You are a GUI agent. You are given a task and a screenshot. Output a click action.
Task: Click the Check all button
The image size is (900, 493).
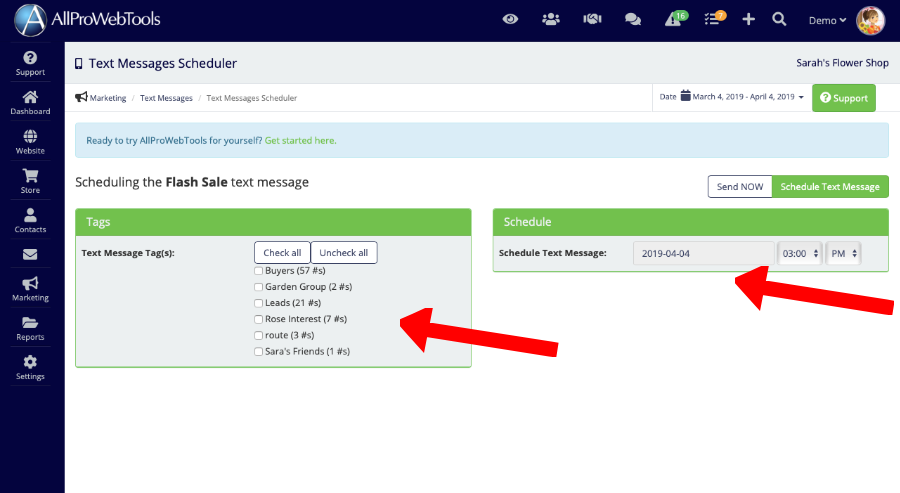coord(282,253)
